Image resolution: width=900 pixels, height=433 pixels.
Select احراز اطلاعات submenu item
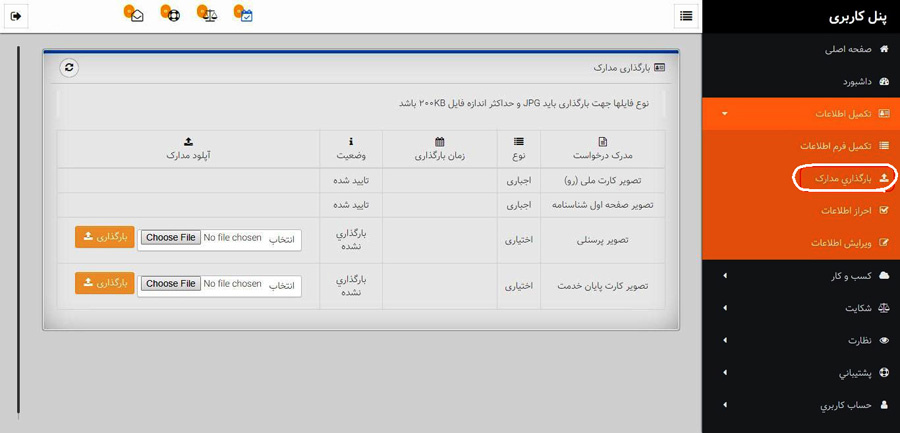[847, 211]
